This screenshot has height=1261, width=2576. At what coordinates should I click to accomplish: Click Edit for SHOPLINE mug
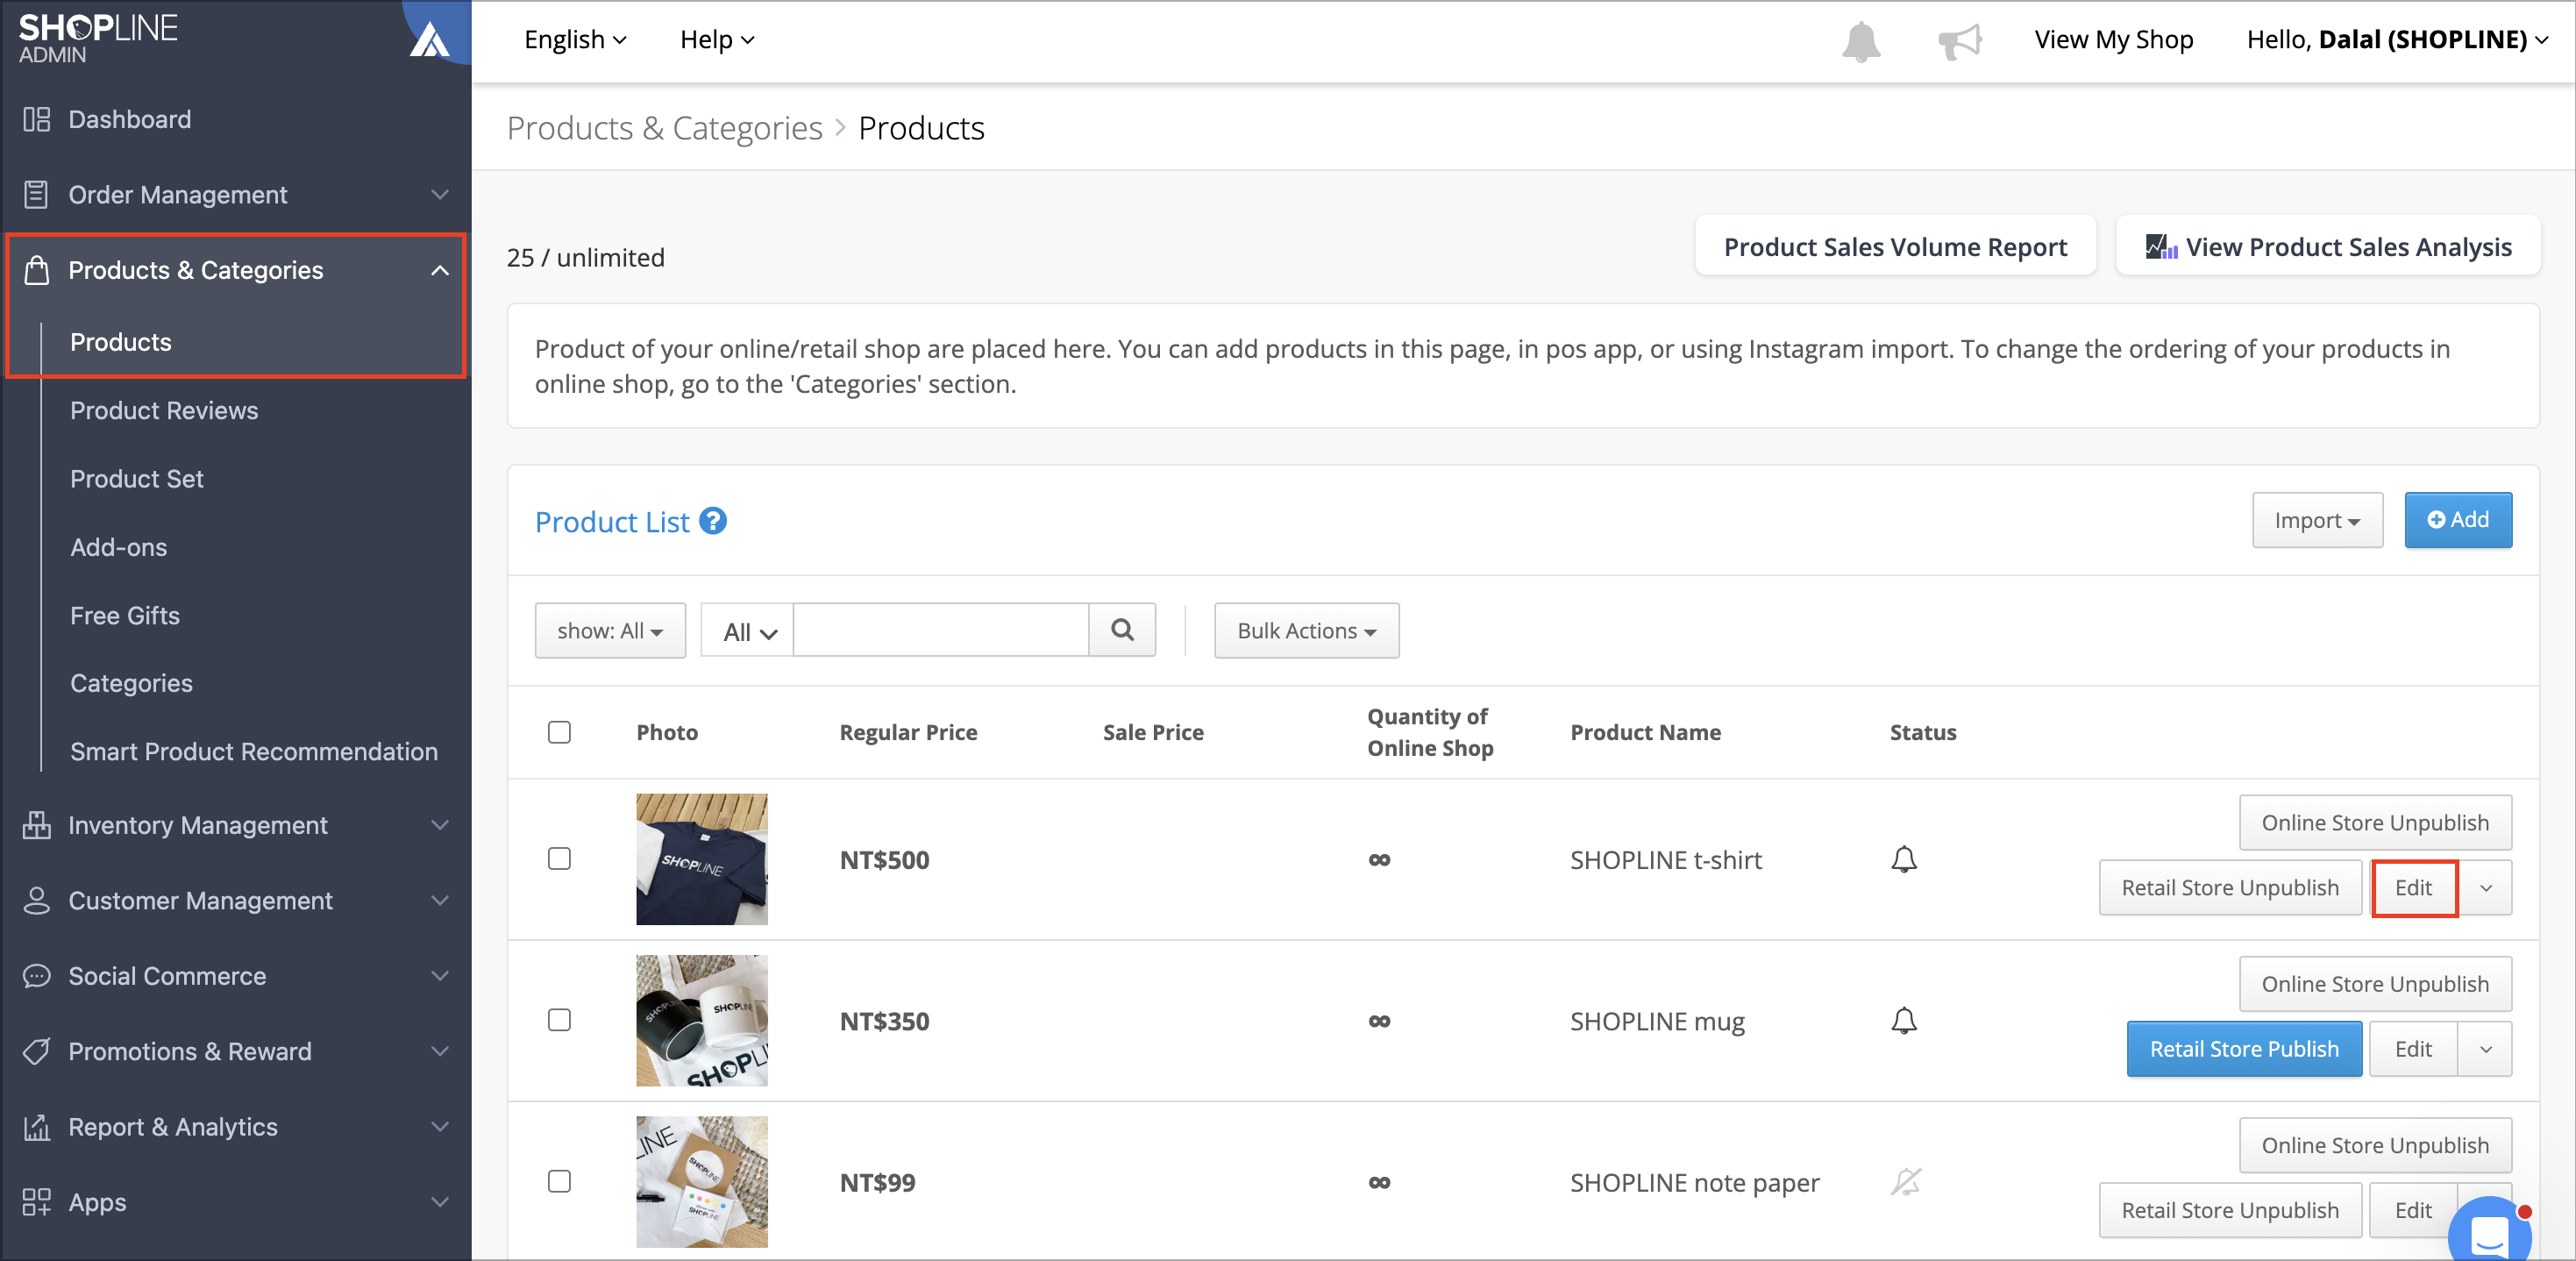2413,1049
